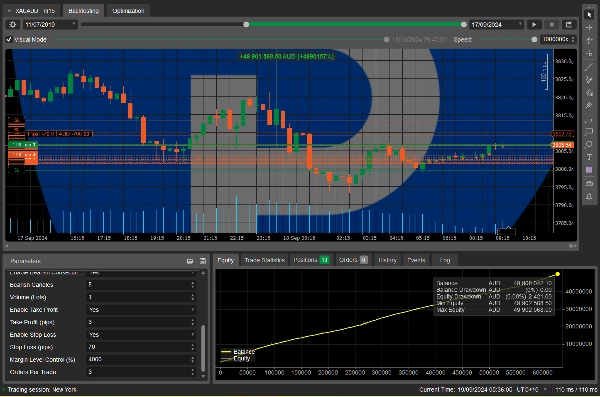Switch to the Optimization tab

pyautogui.click(x=128, y=11)
